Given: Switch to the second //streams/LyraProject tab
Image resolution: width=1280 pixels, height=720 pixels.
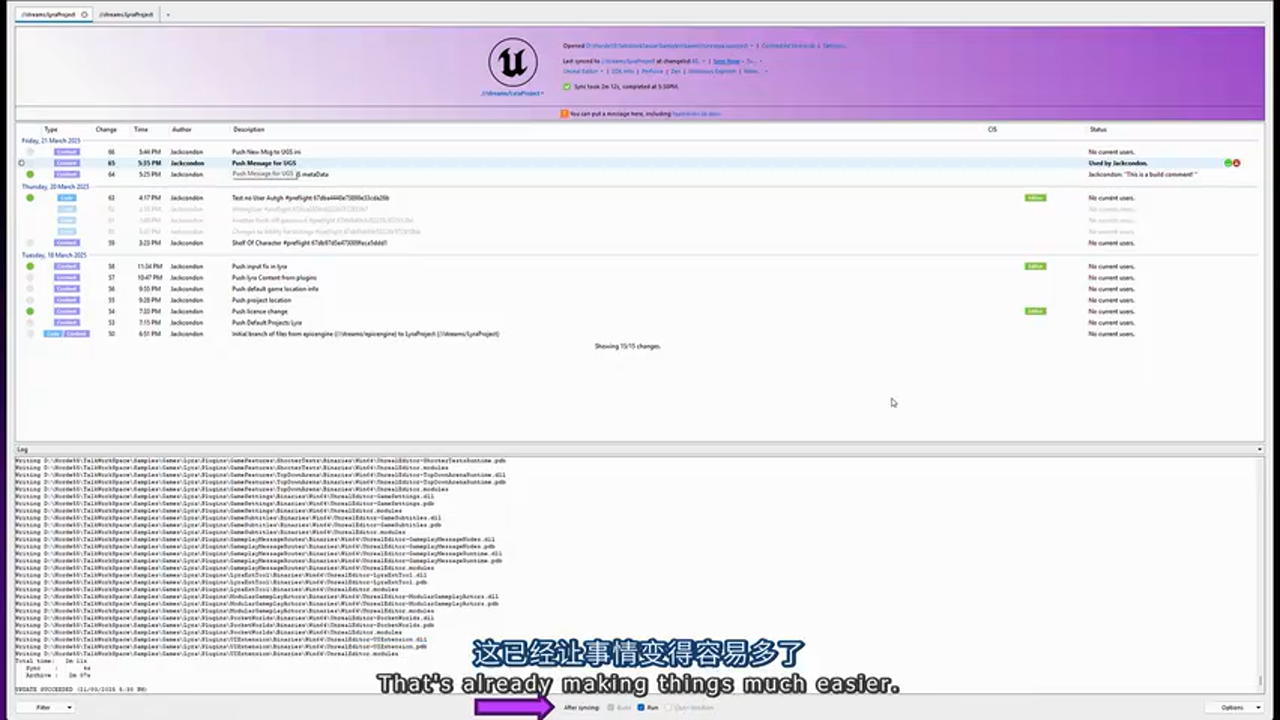Looking at the screenshot, I should pos(125,14).
